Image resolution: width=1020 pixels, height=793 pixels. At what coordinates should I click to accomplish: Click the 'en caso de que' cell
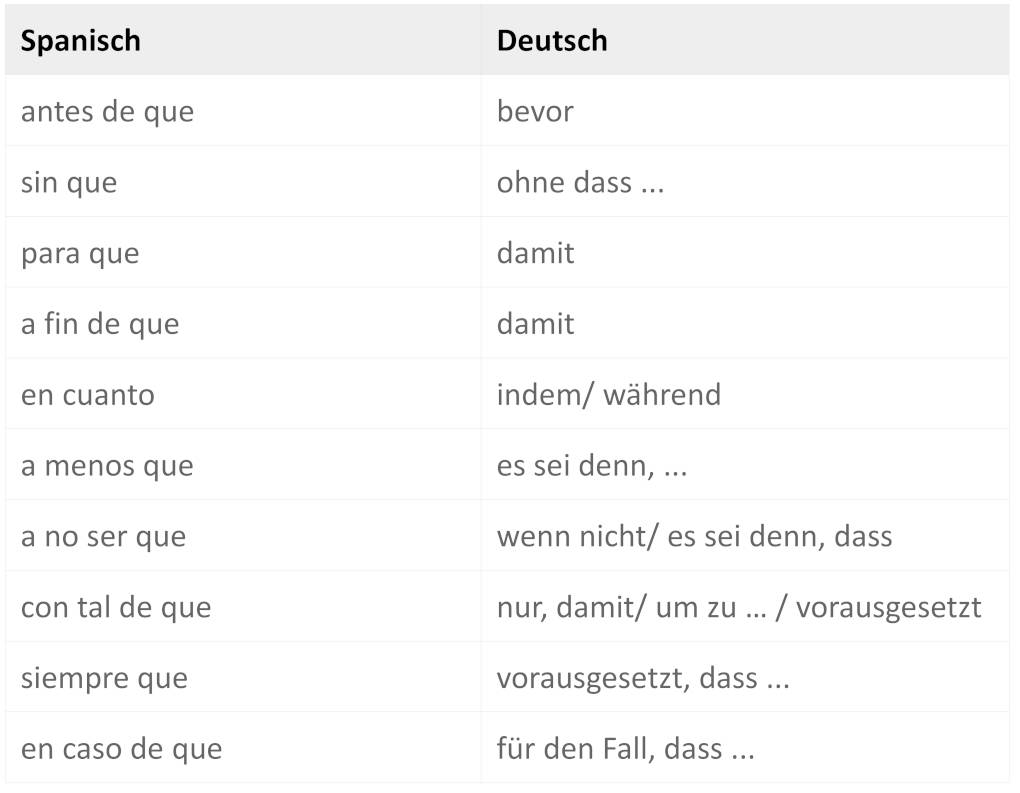(x=121, y=749)
